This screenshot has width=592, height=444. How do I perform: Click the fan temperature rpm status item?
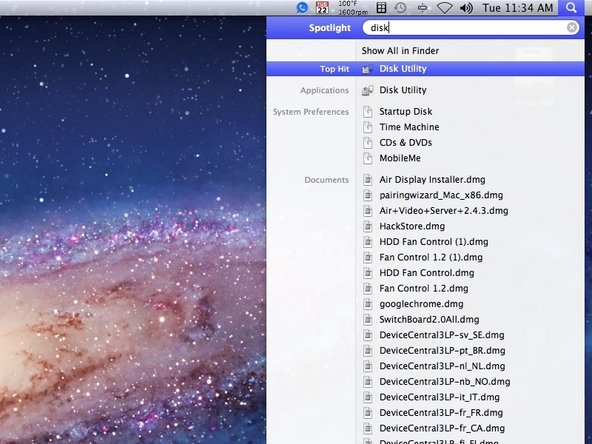[353, 8]
